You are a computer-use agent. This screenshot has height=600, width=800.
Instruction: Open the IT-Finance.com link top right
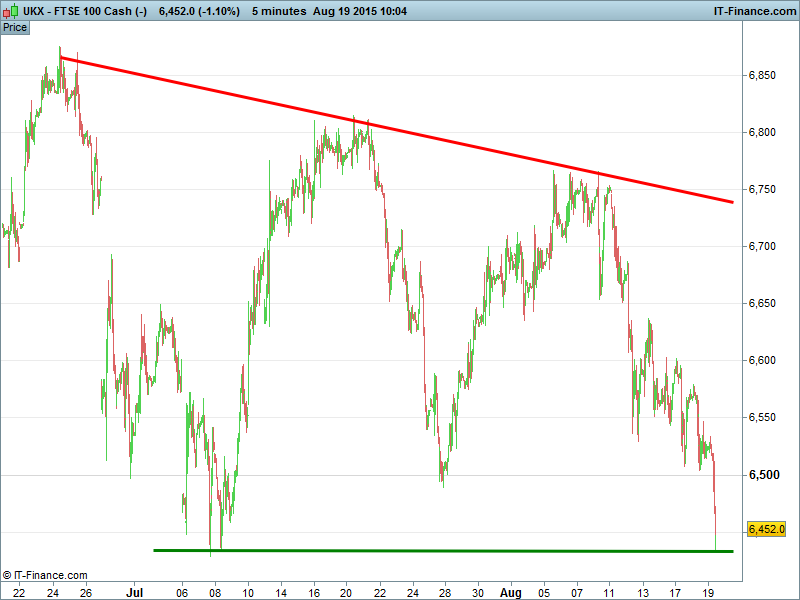(755, 11)
